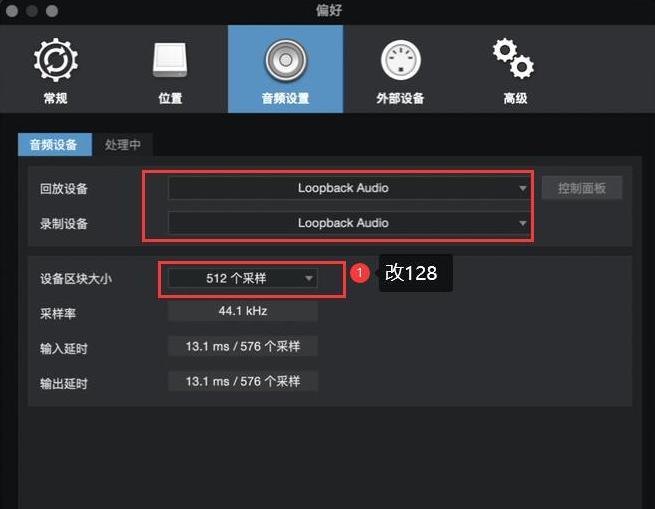Click the 设备区块大小 label

tap(76, 279)
